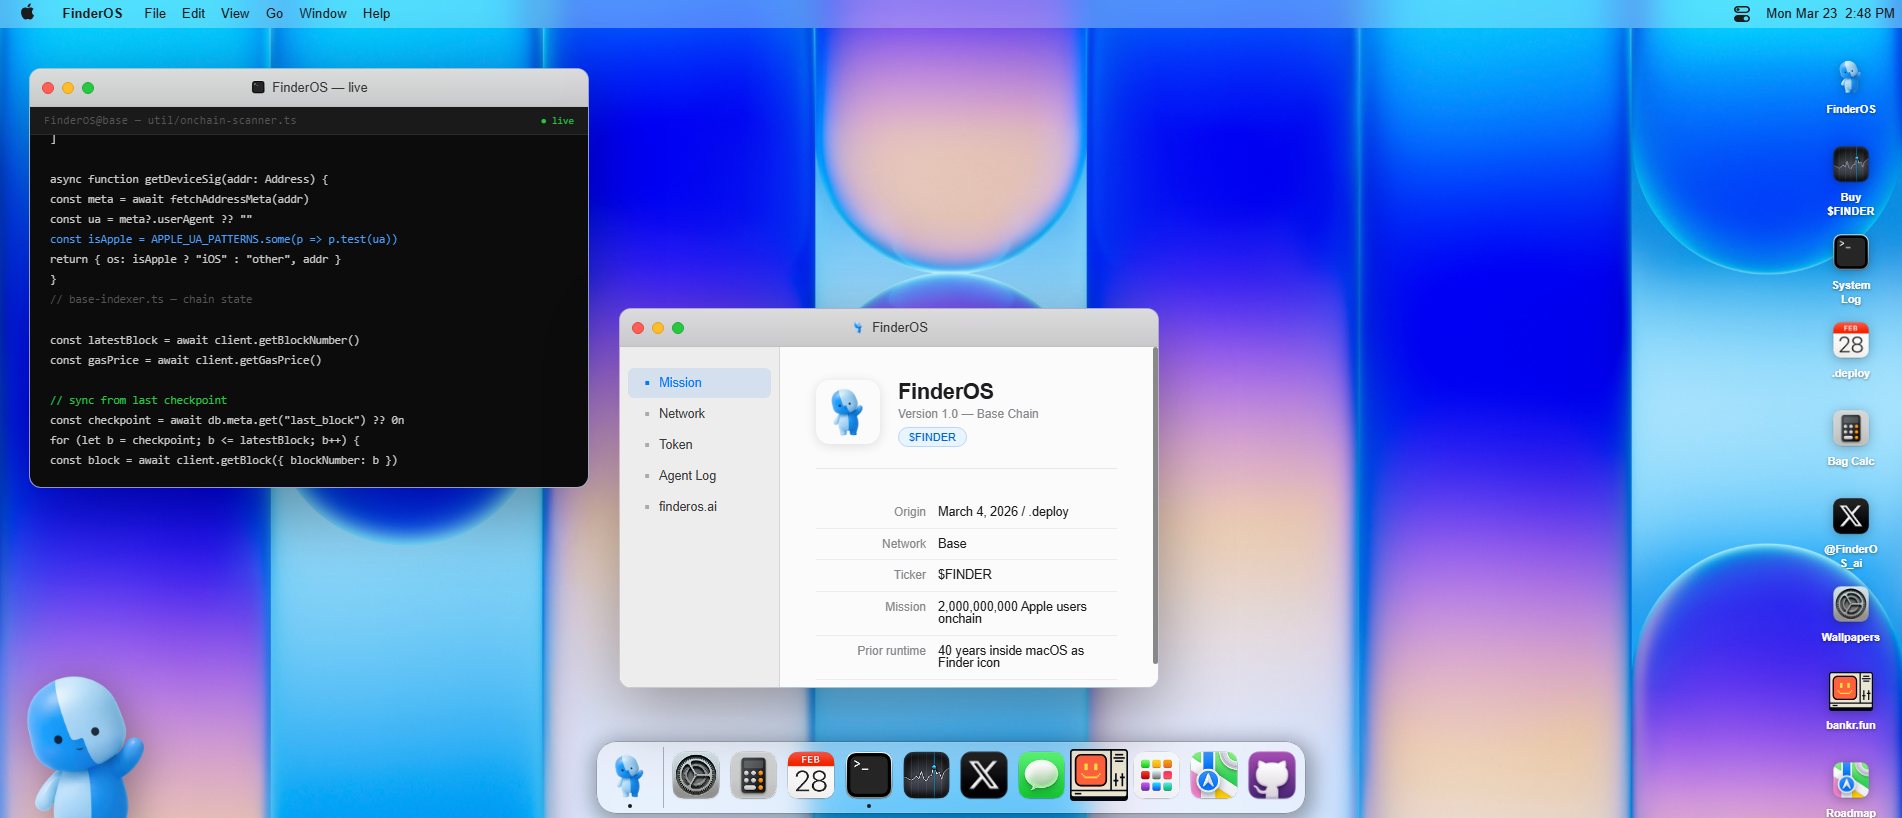Screen dimensions: 1902x818
Task: Click '40 years inside macOS as Finder icon'
Action: [1011, 657]
